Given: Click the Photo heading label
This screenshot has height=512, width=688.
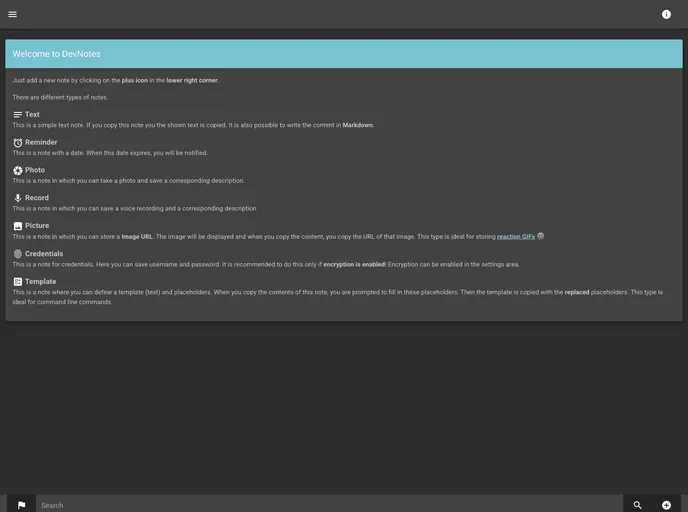Looking at the screenshot, I should tap(35, 170).
